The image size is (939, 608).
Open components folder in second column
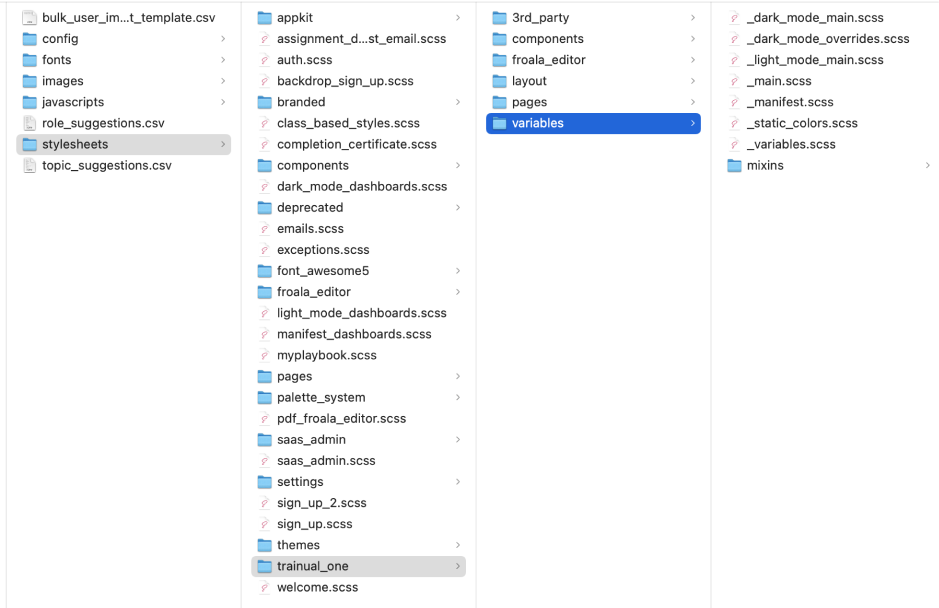click(358, 165)
